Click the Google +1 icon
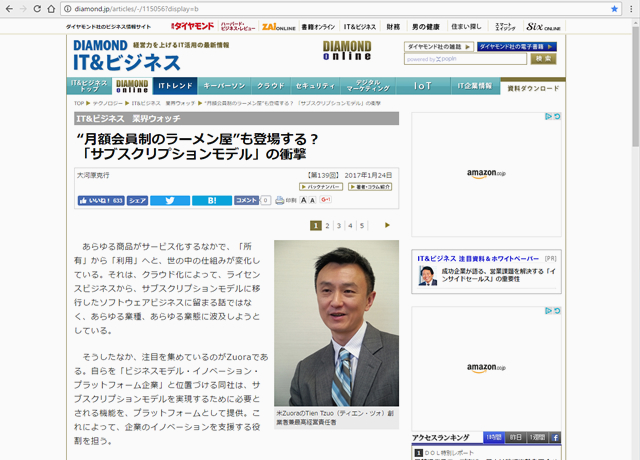 pyautogui.click(x=325, y=200)
